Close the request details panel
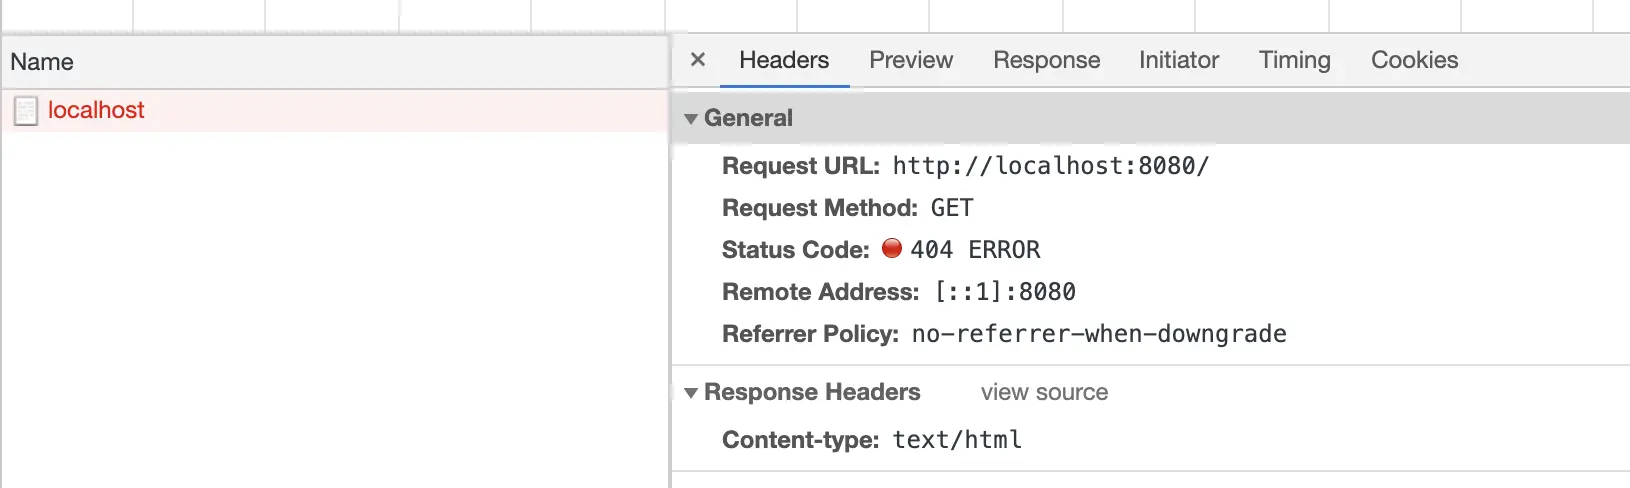 tap(698, 60)
